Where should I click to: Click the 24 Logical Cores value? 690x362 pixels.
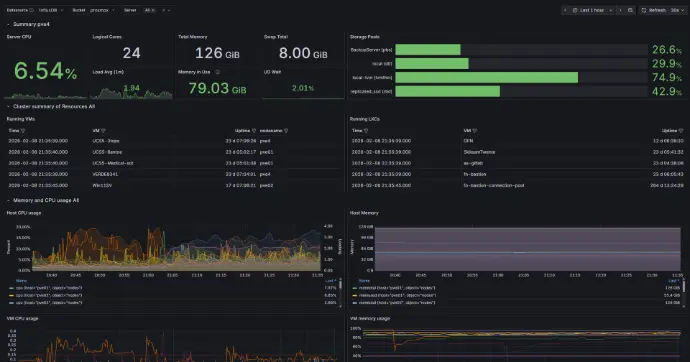[x=132, y=53]
